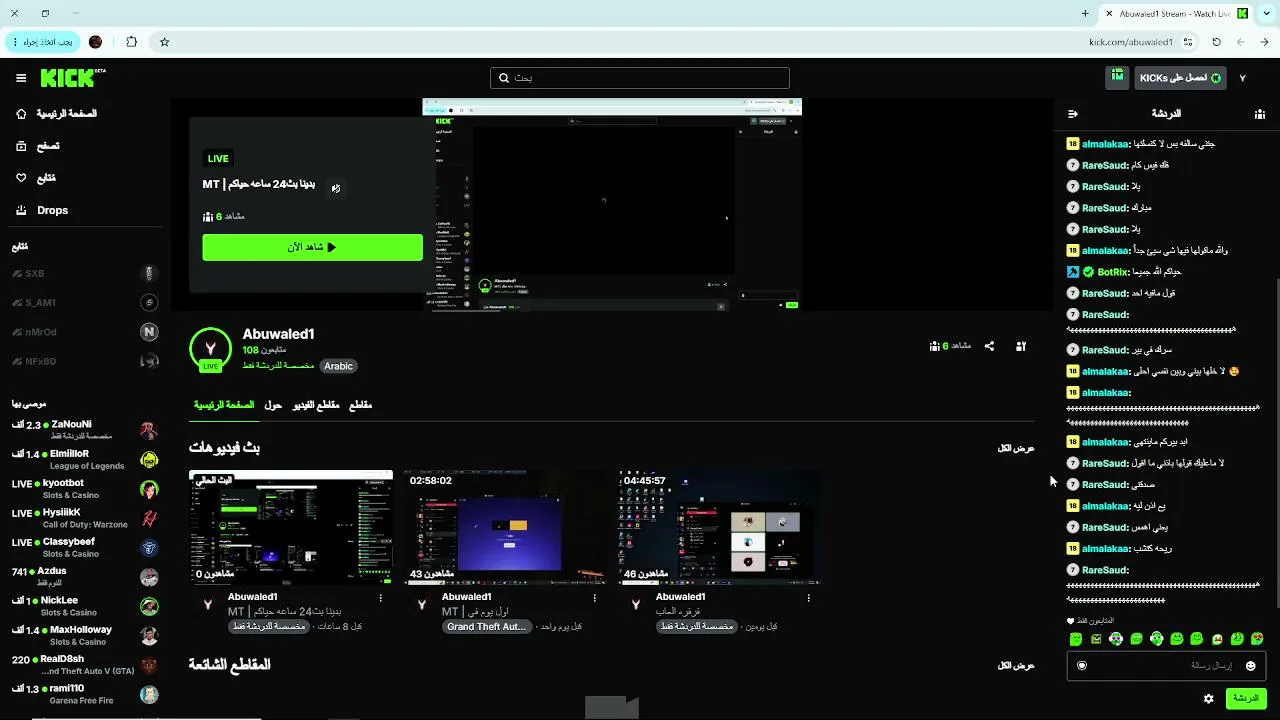
Task: Click the BotRix username in chat
Action: click(x=1112, y=272)
